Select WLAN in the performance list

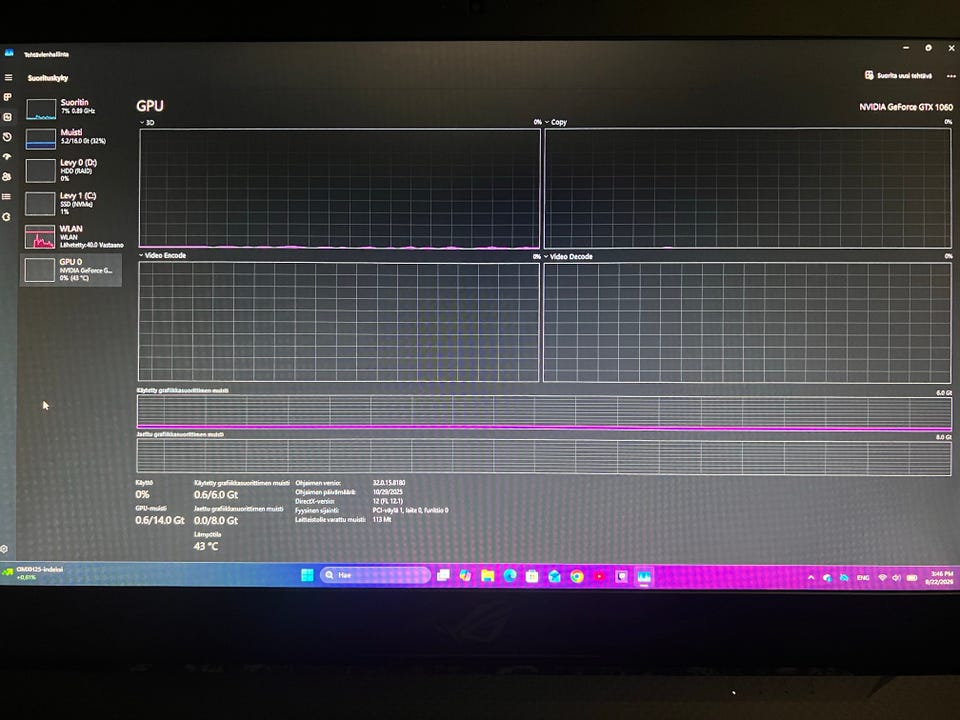point(73,236)
